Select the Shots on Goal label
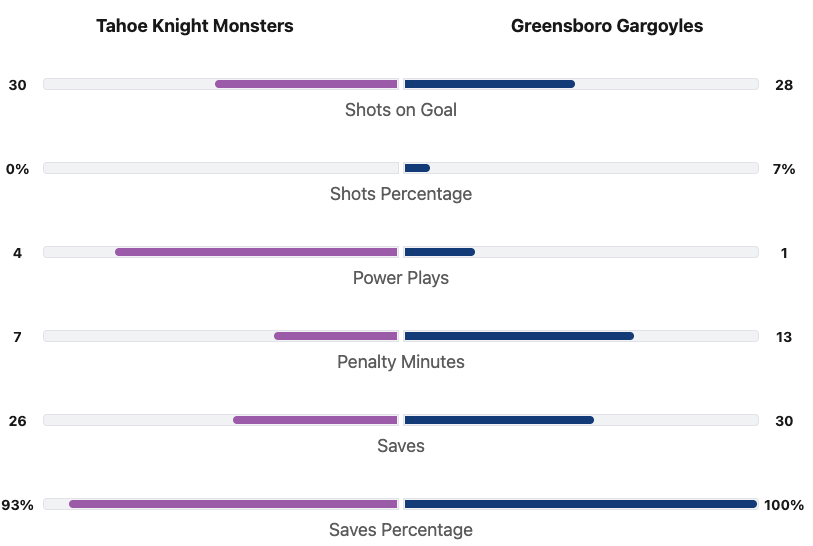Viewport: 813px width, 546px height. (x=401, y=110)
